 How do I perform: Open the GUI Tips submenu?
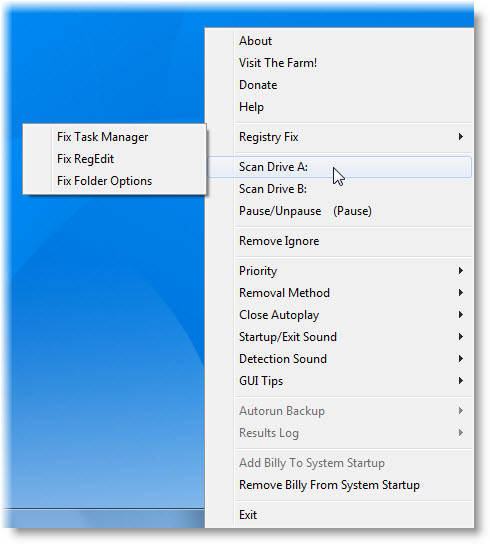pyautogui.click(x=339, y=381)
